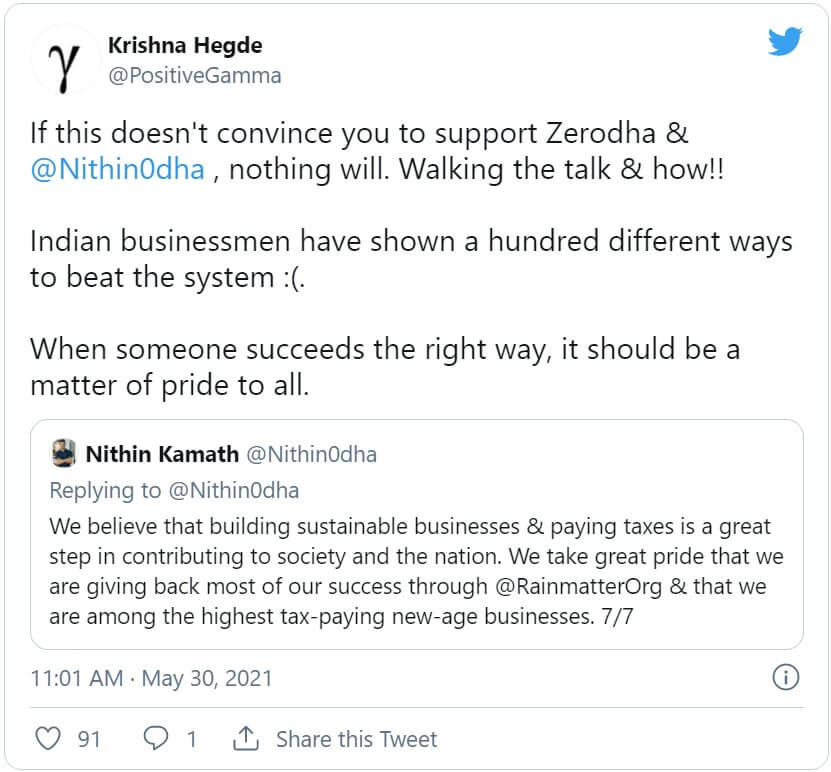This screenshot has height=772, width=831.
Task: Click @Nithin0dha handle beside Nithin Kamath's name
Action: 311,454
